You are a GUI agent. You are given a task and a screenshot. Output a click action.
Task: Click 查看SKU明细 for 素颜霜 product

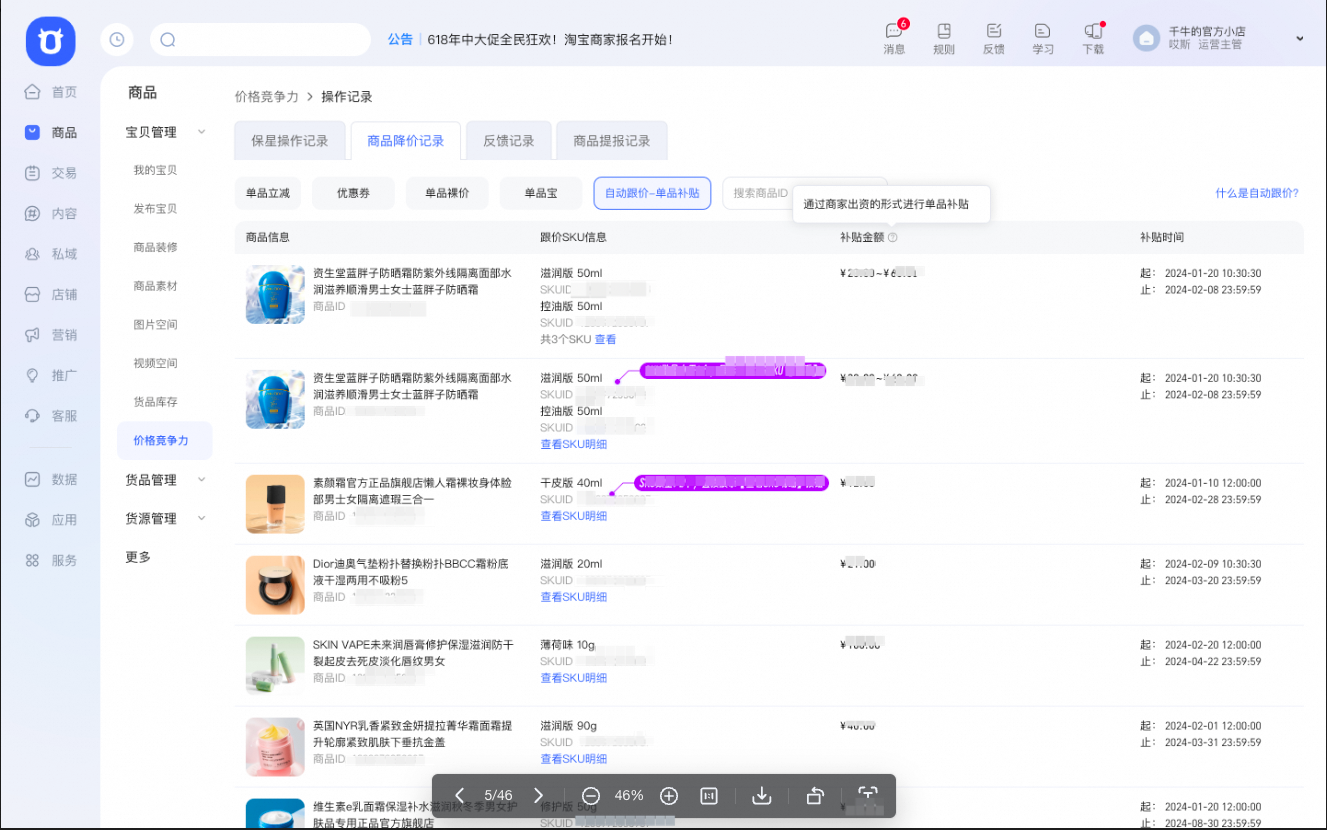click(x=574, y=516)
